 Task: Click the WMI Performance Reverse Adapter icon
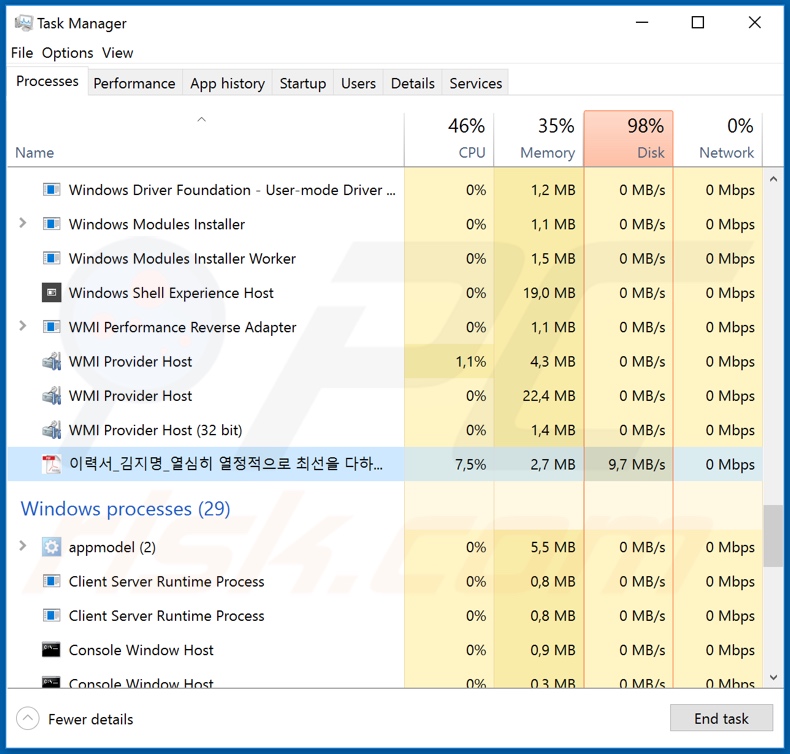click(51, 327)
